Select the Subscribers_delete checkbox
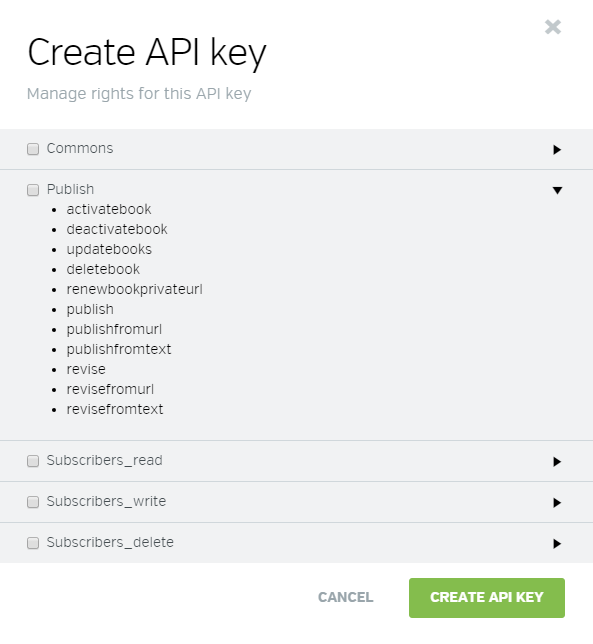Viewport: 593px width, 644px height. click(x=33, y=543)
